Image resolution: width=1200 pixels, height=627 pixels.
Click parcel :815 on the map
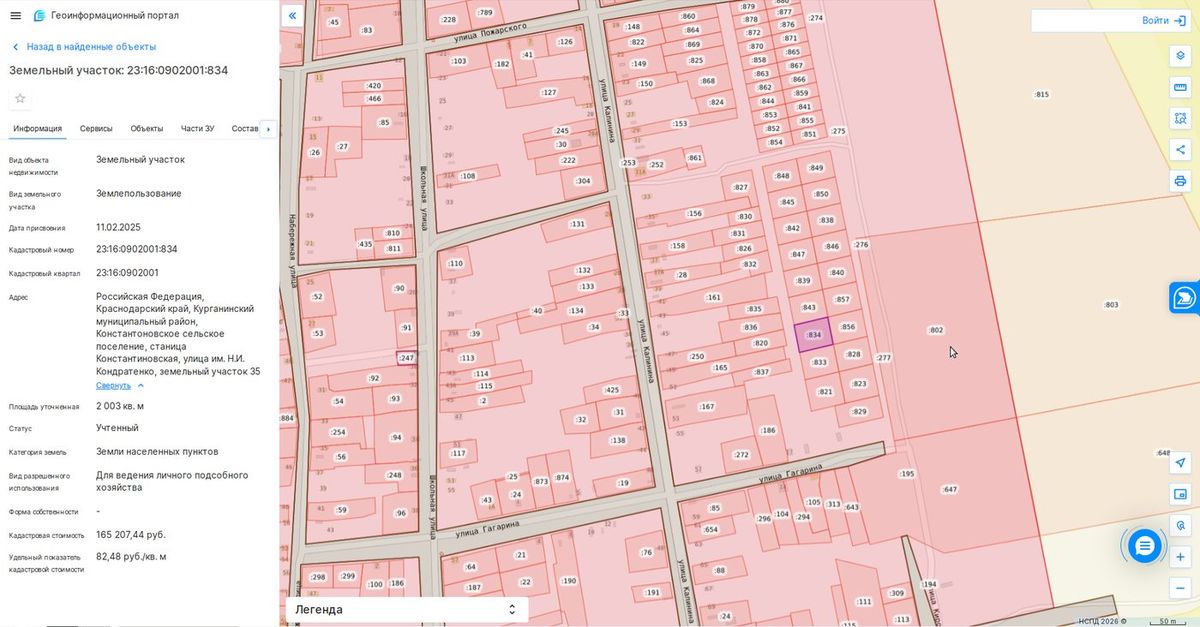(1041, 94)
